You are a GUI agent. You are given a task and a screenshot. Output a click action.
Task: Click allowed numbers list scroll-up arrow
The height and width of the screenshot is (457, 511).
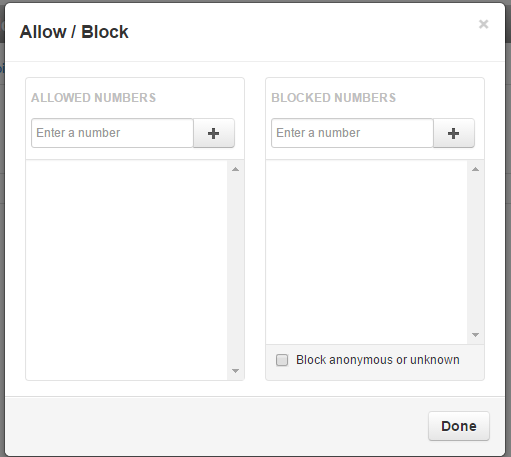point(235,169)
